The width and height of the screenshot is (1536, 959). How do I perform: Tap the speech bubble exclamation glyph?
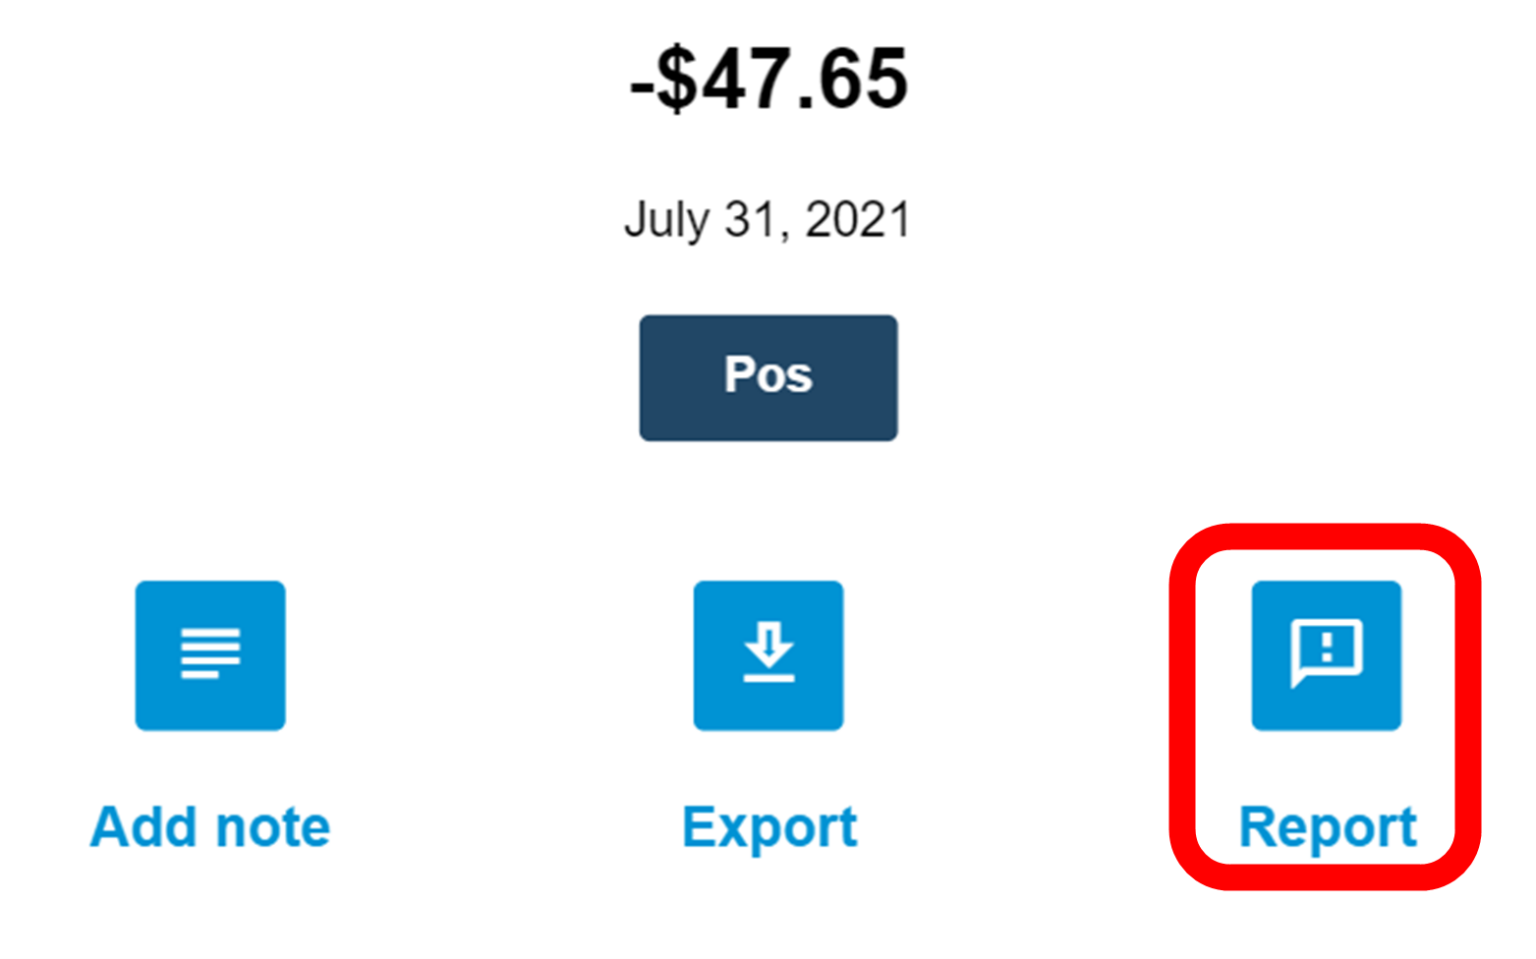tap(1326, 653)
